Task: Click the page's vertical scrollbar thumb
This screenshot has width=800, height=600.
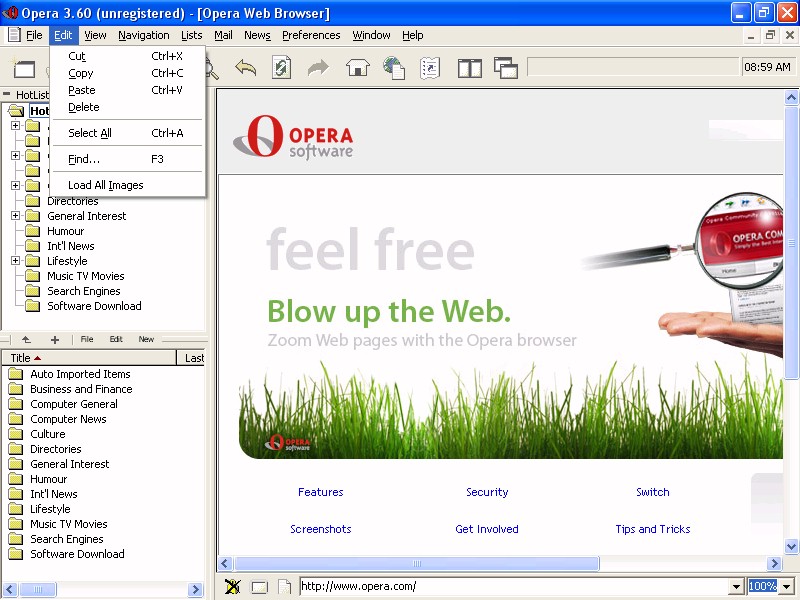Action: [x=791, y=242]
